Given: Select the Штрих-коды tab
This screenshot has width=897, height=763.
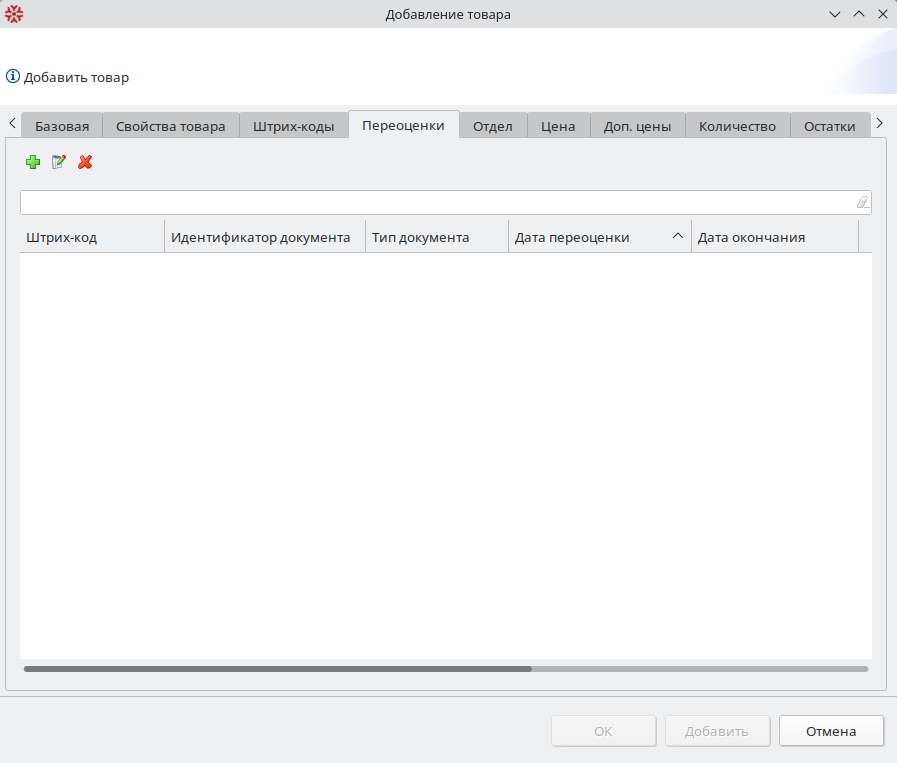Looking at the screenshot, I should coord(294,126).
